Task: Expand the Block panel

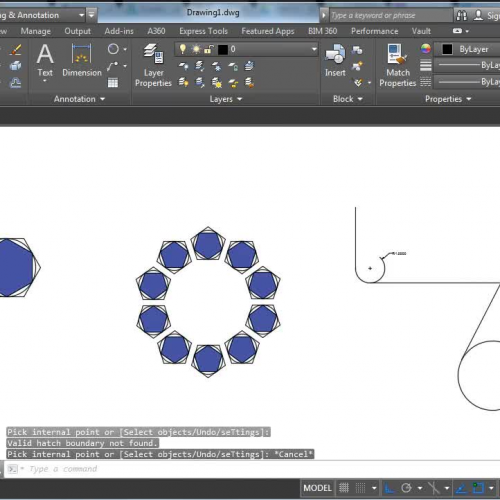Action: pos(348,99)
